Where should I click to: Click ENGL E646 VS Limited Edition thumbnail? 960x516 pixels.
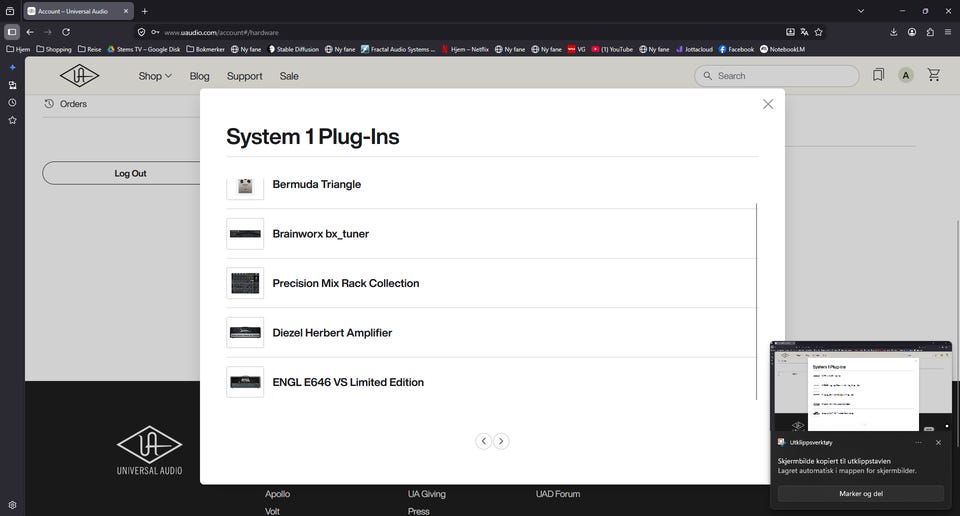245,382
